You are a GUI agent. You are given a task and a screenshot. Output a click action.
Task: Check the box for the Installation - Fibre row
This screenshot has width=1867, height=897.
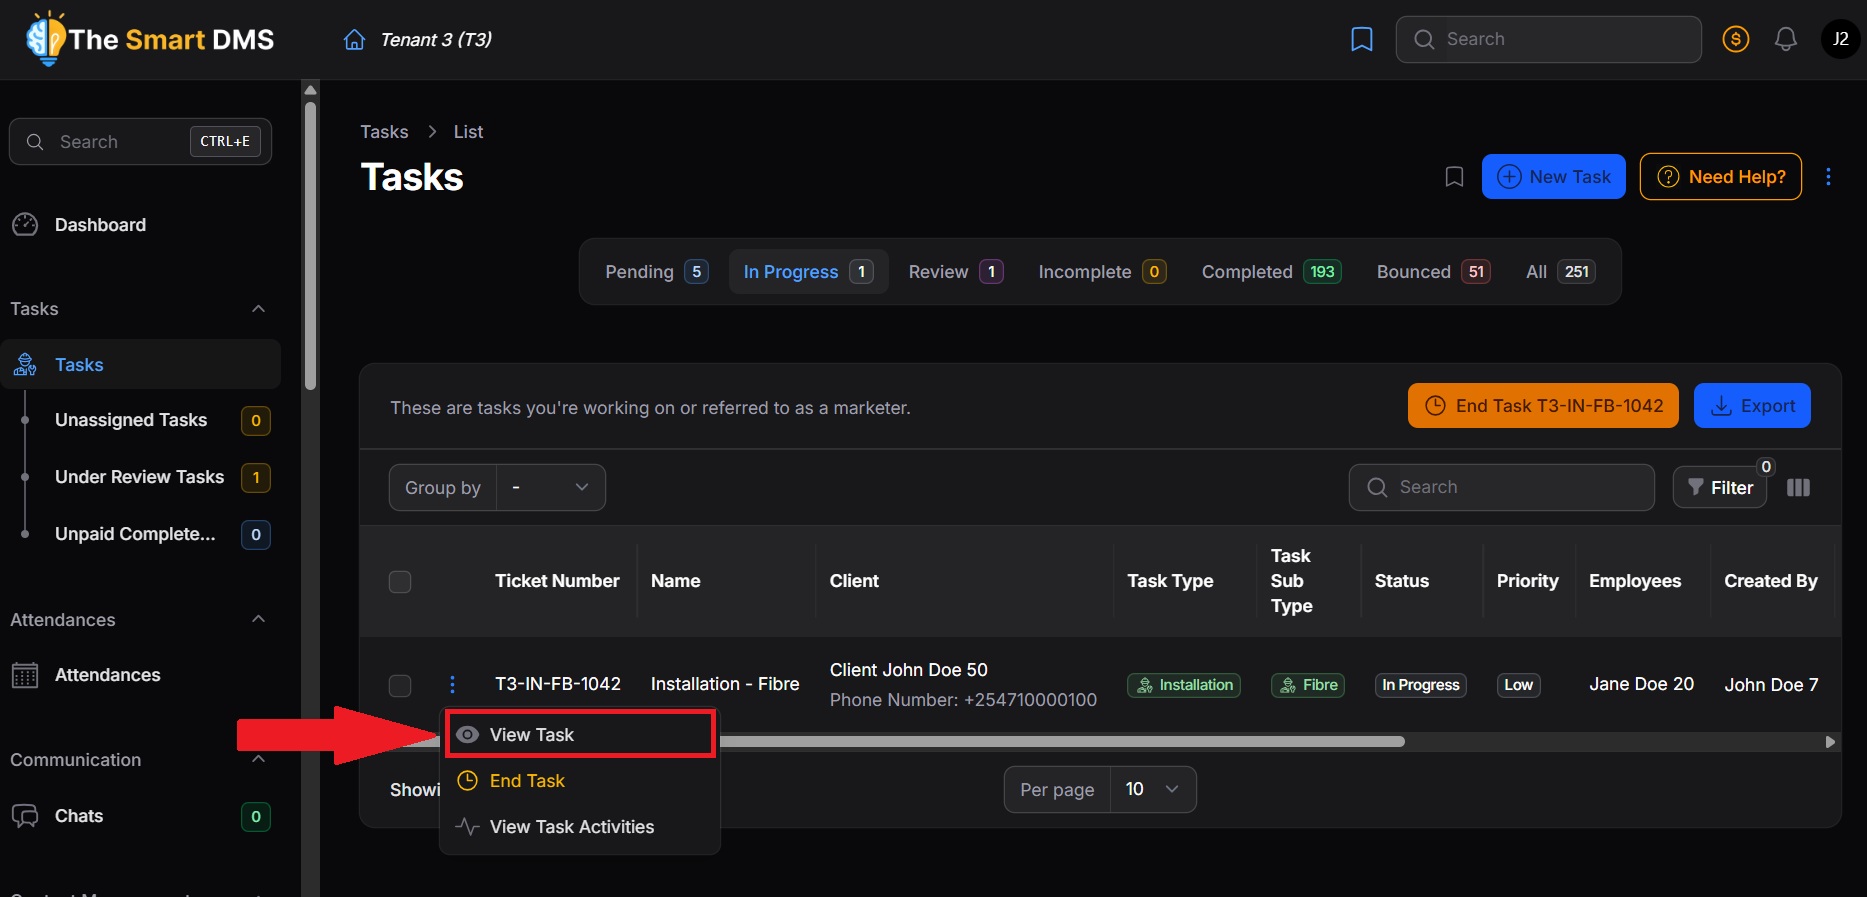(400, 685)
